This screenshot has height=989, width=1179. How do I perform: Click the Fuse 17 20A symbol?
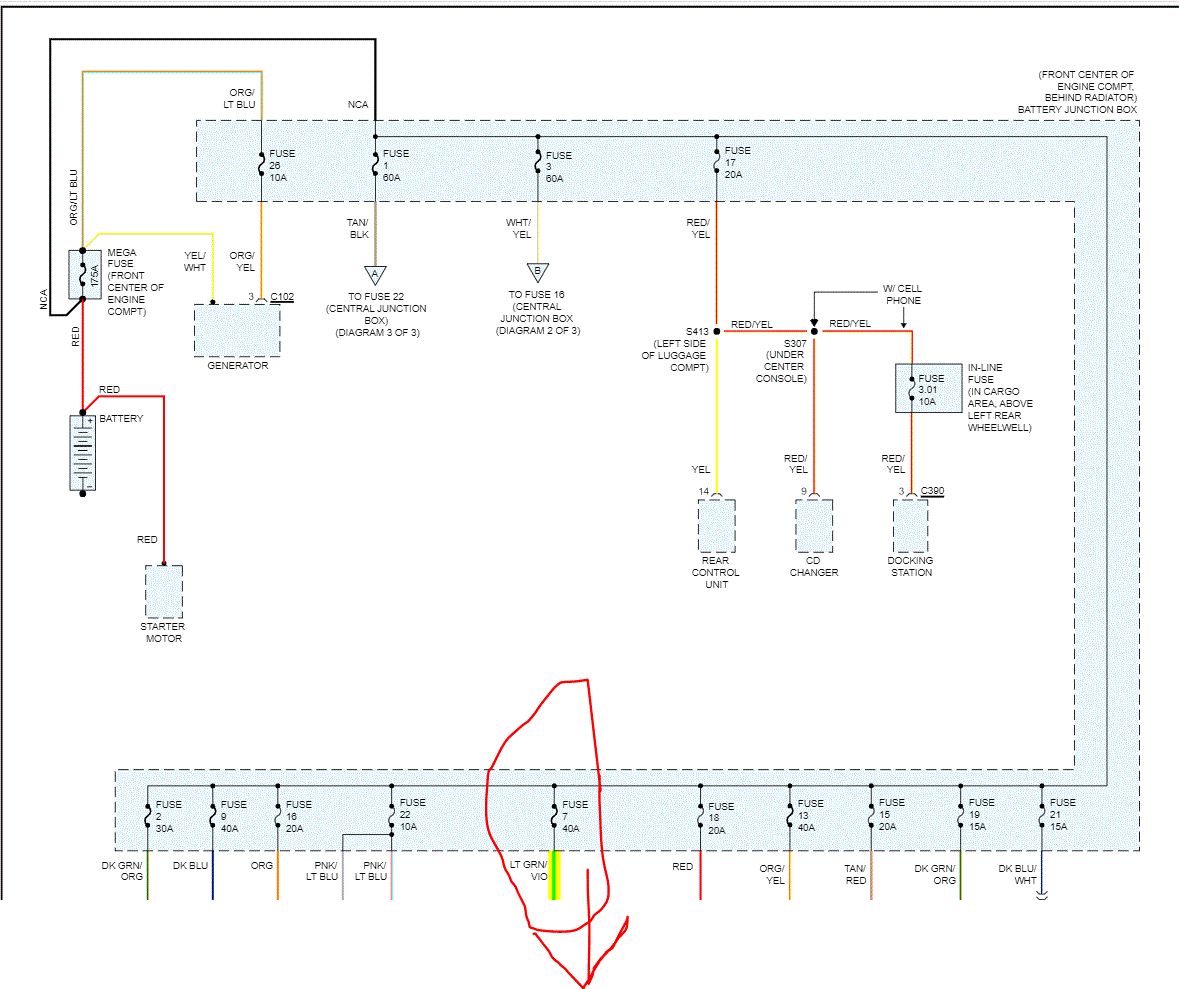click(x=717, y=161)
